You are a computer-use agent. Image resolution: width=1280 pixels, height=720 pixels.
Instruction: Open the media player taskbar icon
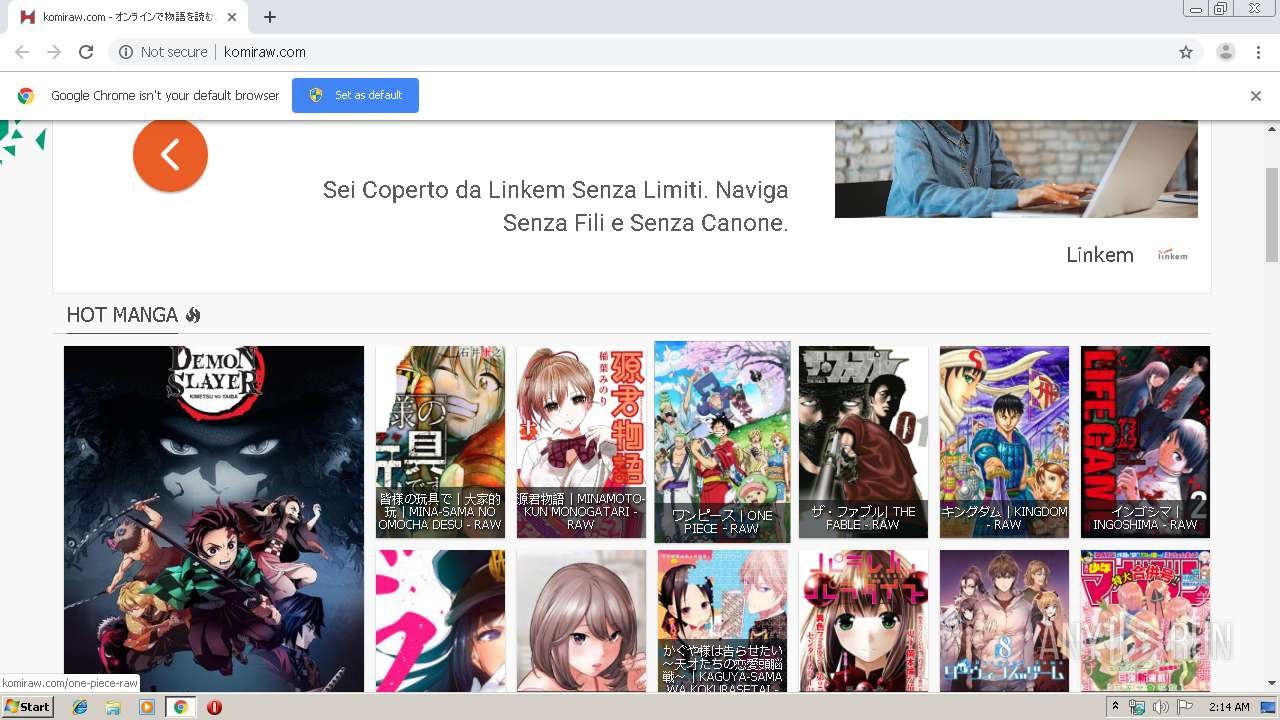click(147, 707)
